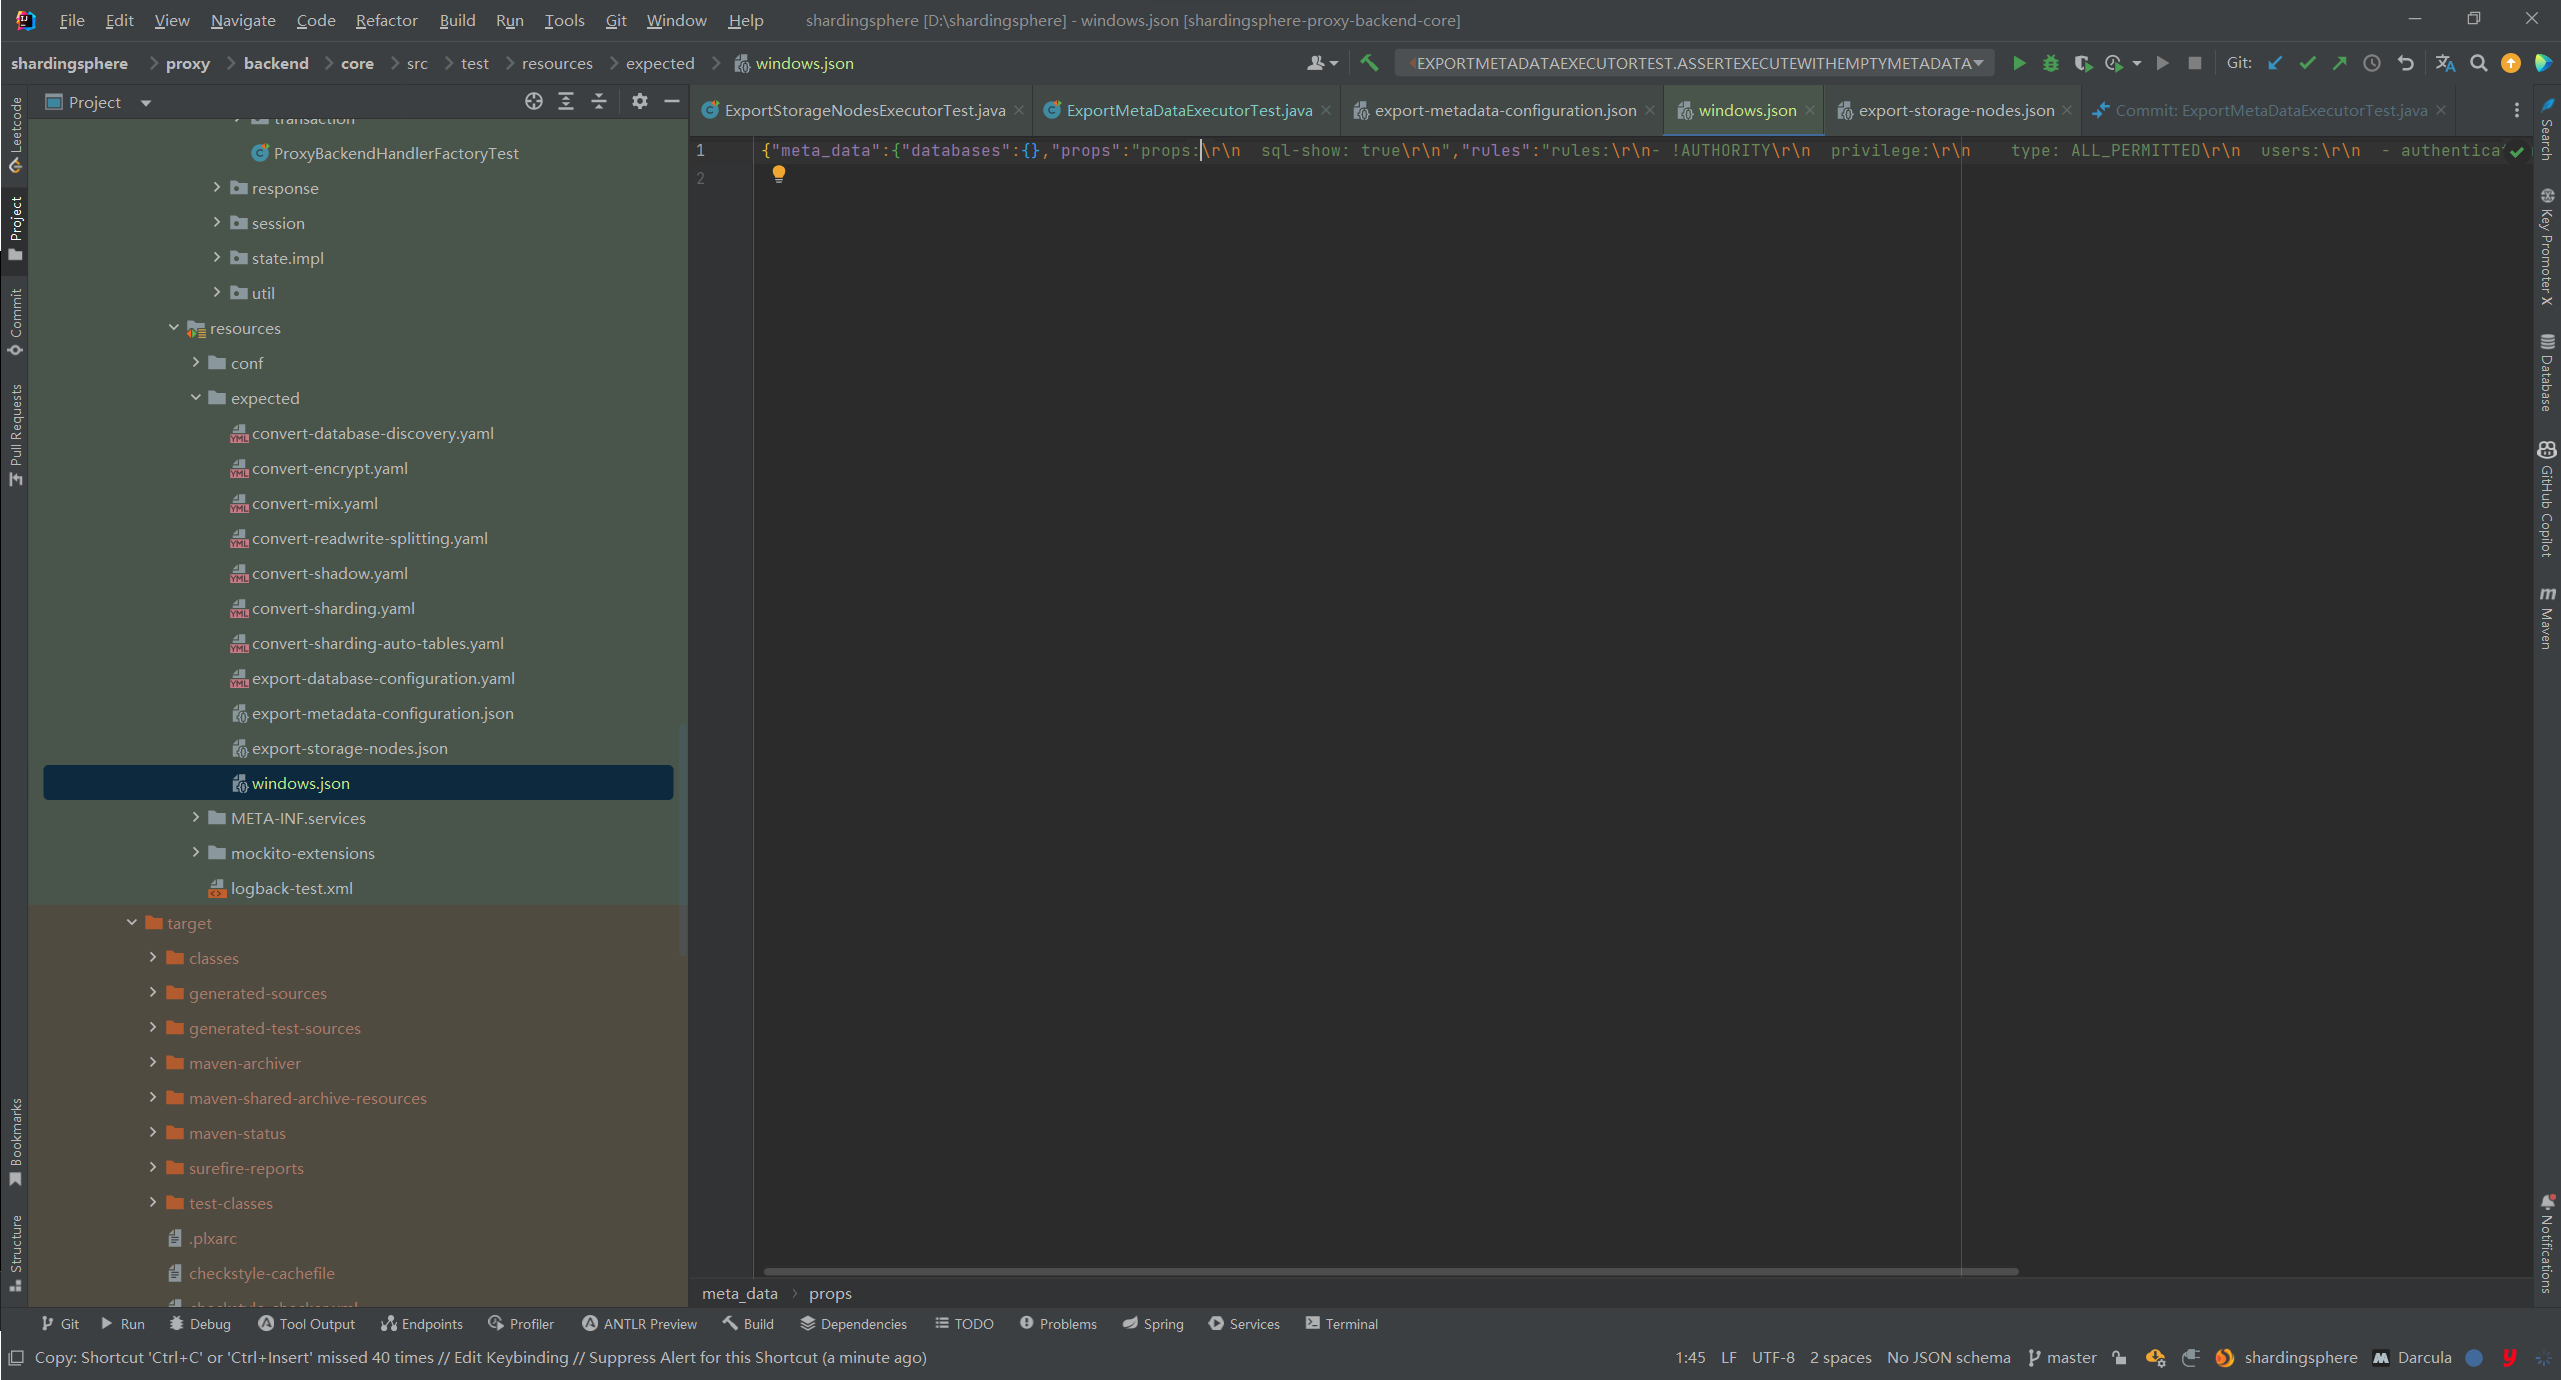Click Search Everywhere magnifier icon
The height and width of the screenshot is (1380, 2561).
(2478, 63)
